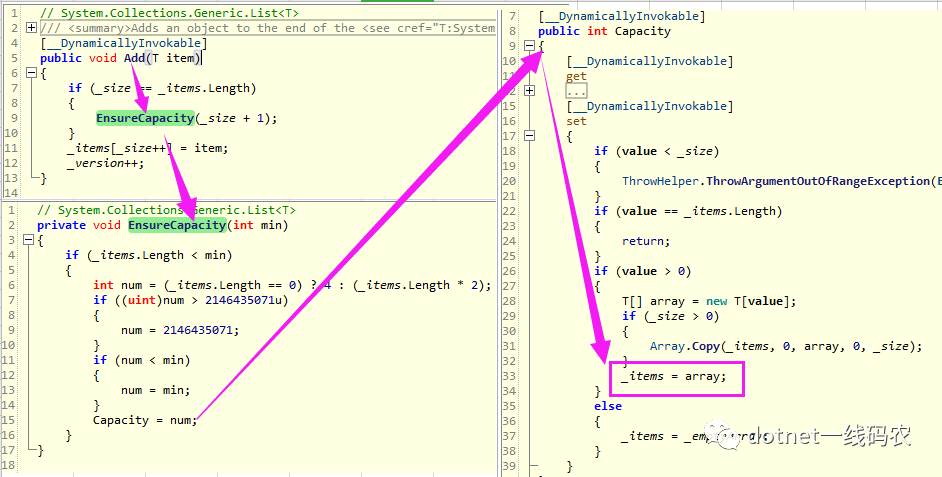Collapse the EnsureCapacity method body
The width and height of the screenshot is (942, 477).
[28, 240]
